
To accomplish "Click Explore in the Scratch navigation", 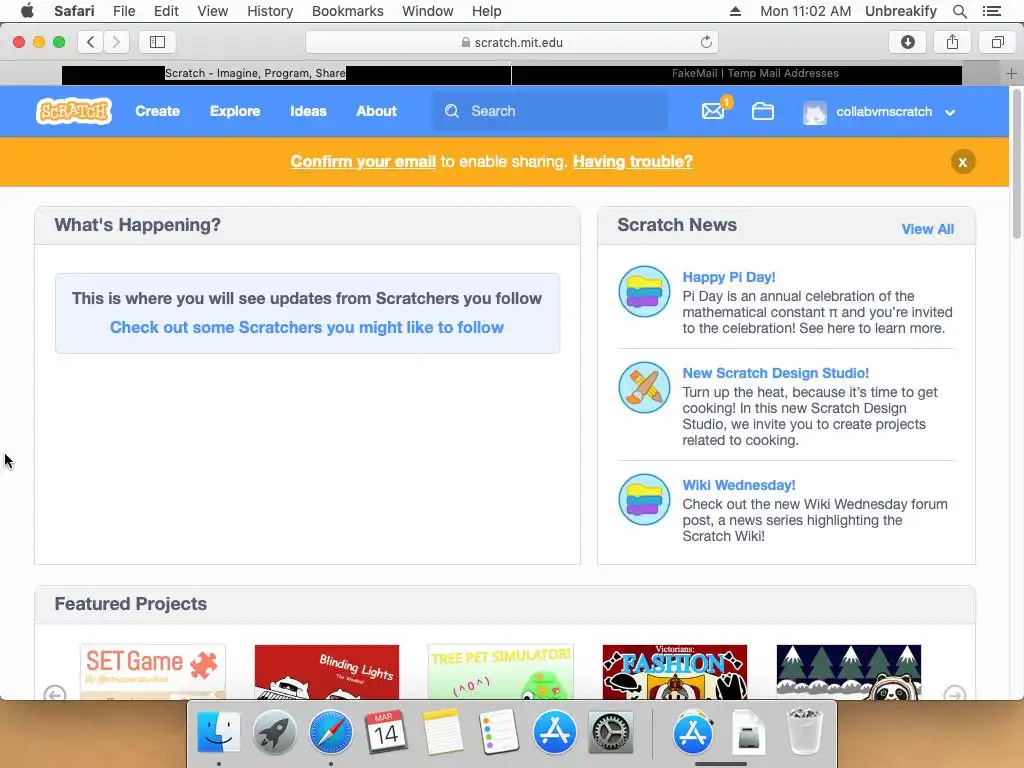I will 235,111.
